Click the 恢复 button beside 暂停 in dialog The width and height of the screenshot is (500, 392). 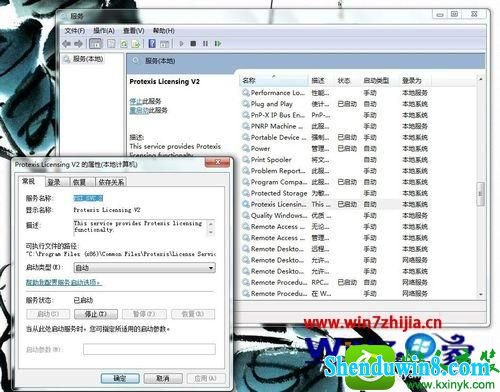tap(193, 314)
